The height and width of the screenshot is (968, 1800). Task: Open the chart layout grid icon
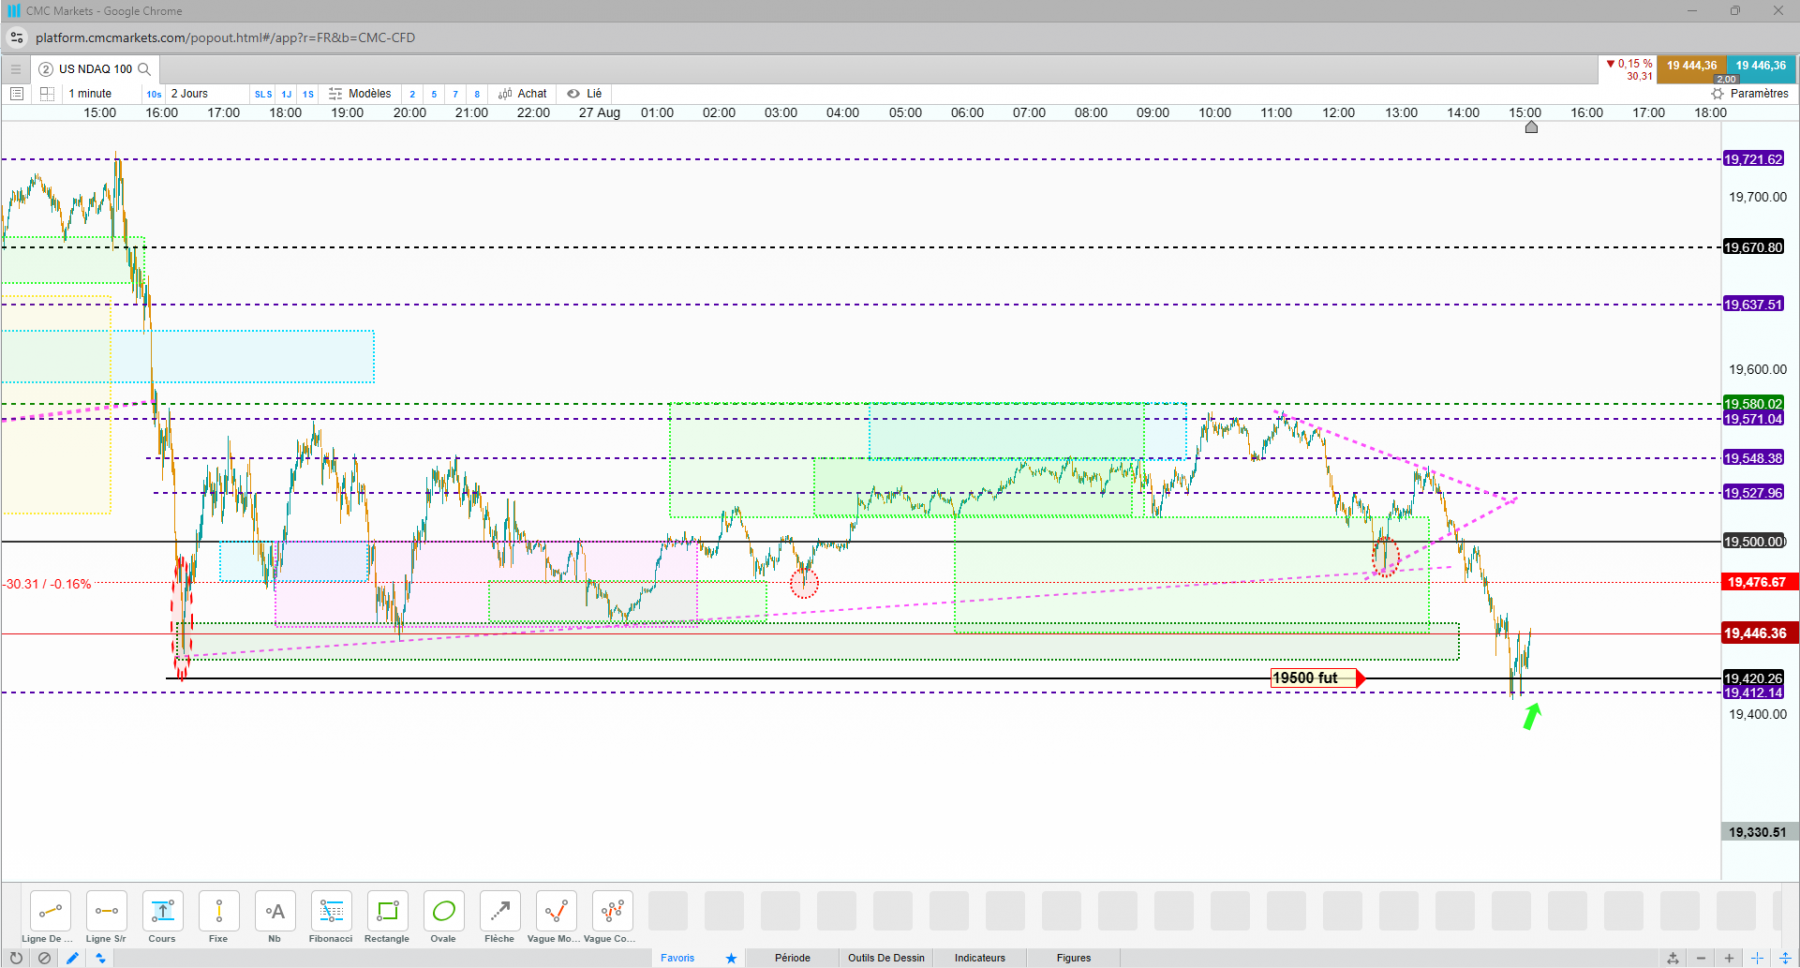pos(46,93)
